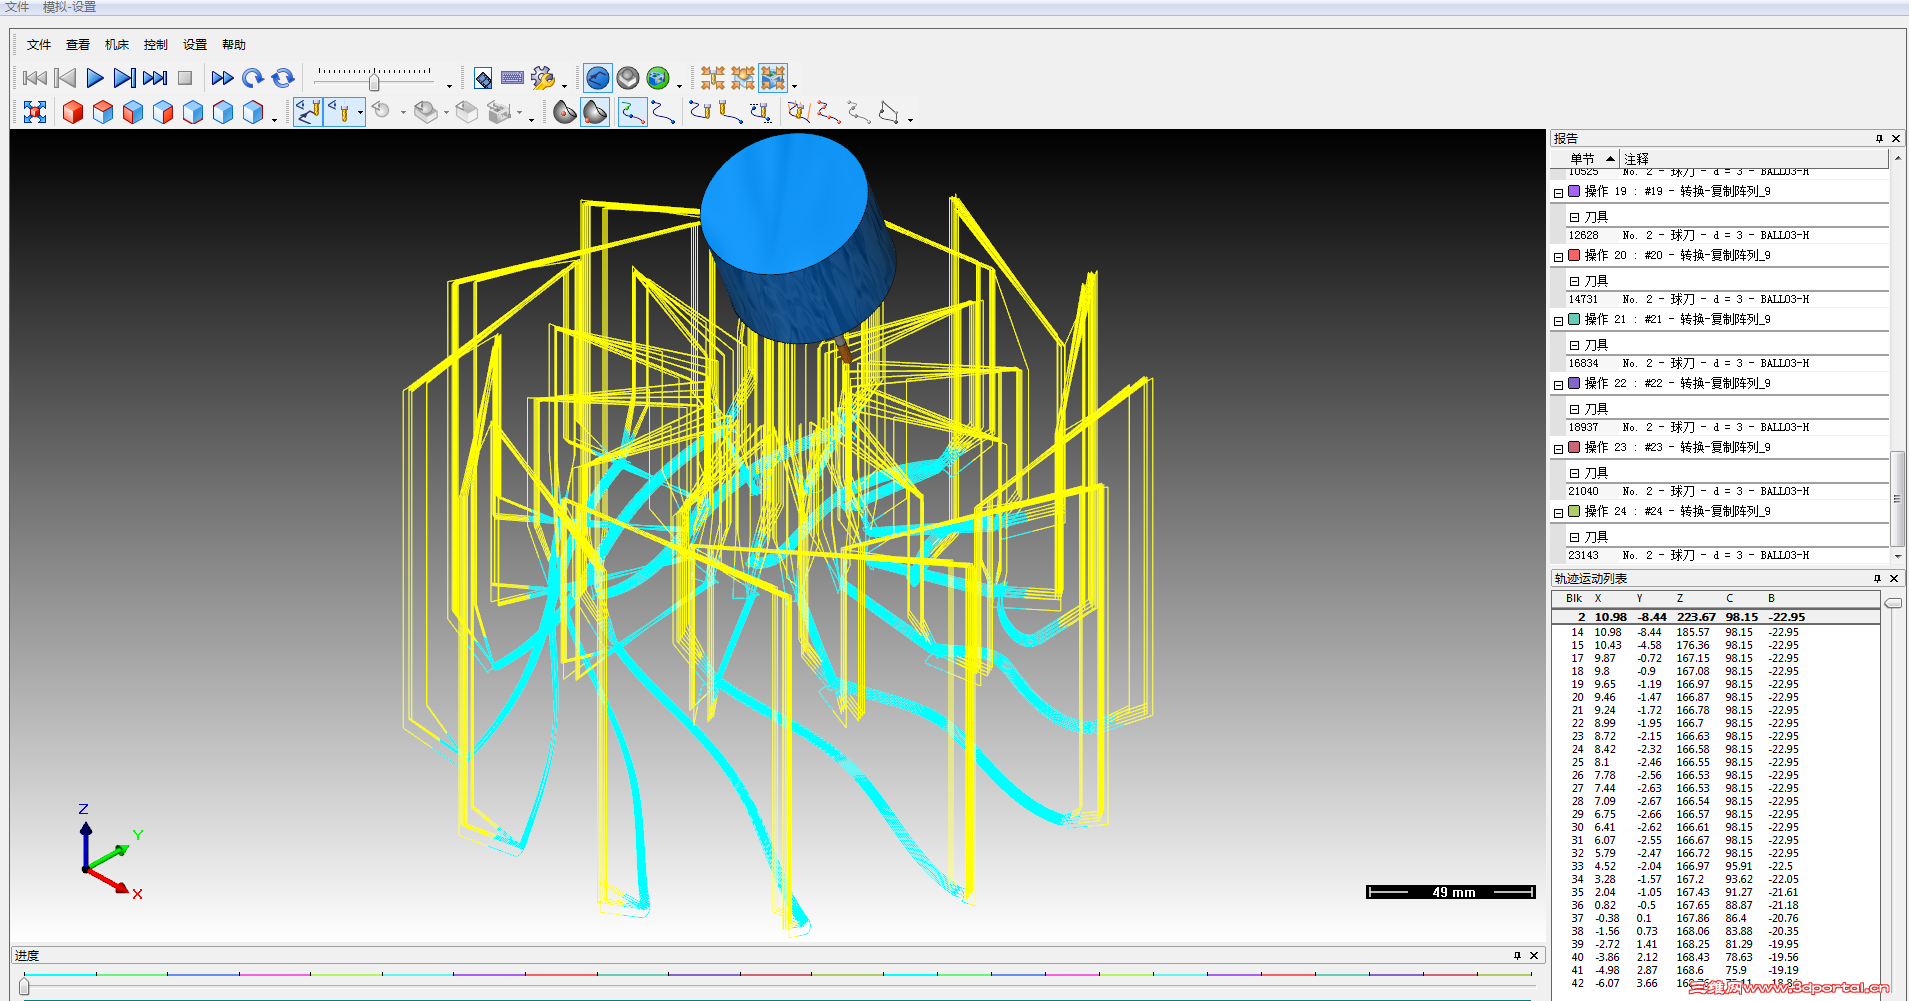Toggle the highlighted green-blue toolpath line icon

pos(632,112)
